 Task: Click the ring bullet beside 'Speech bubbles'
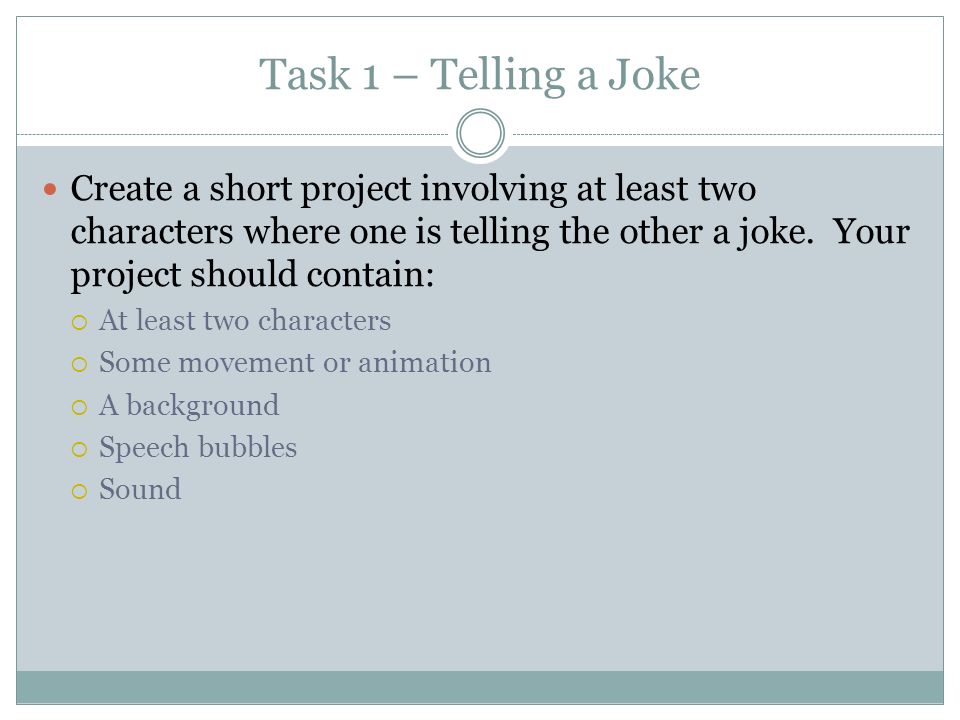point(80,449)
